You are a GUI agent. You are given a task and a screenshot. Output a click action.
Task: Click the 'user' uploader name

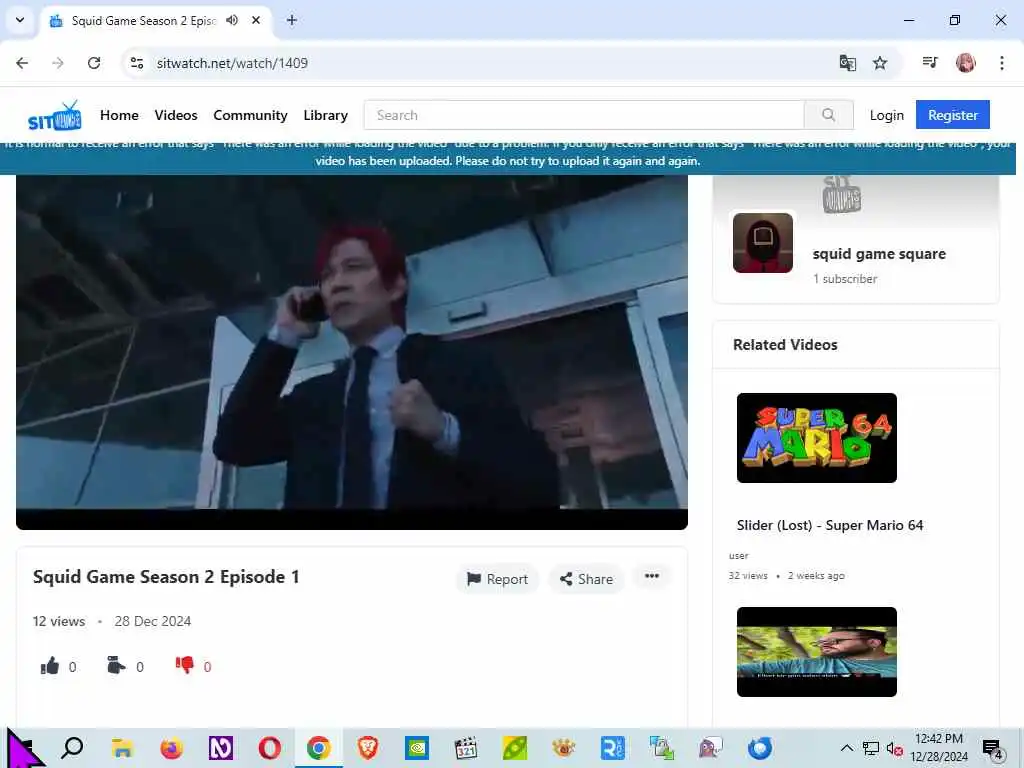coord(739,556)
